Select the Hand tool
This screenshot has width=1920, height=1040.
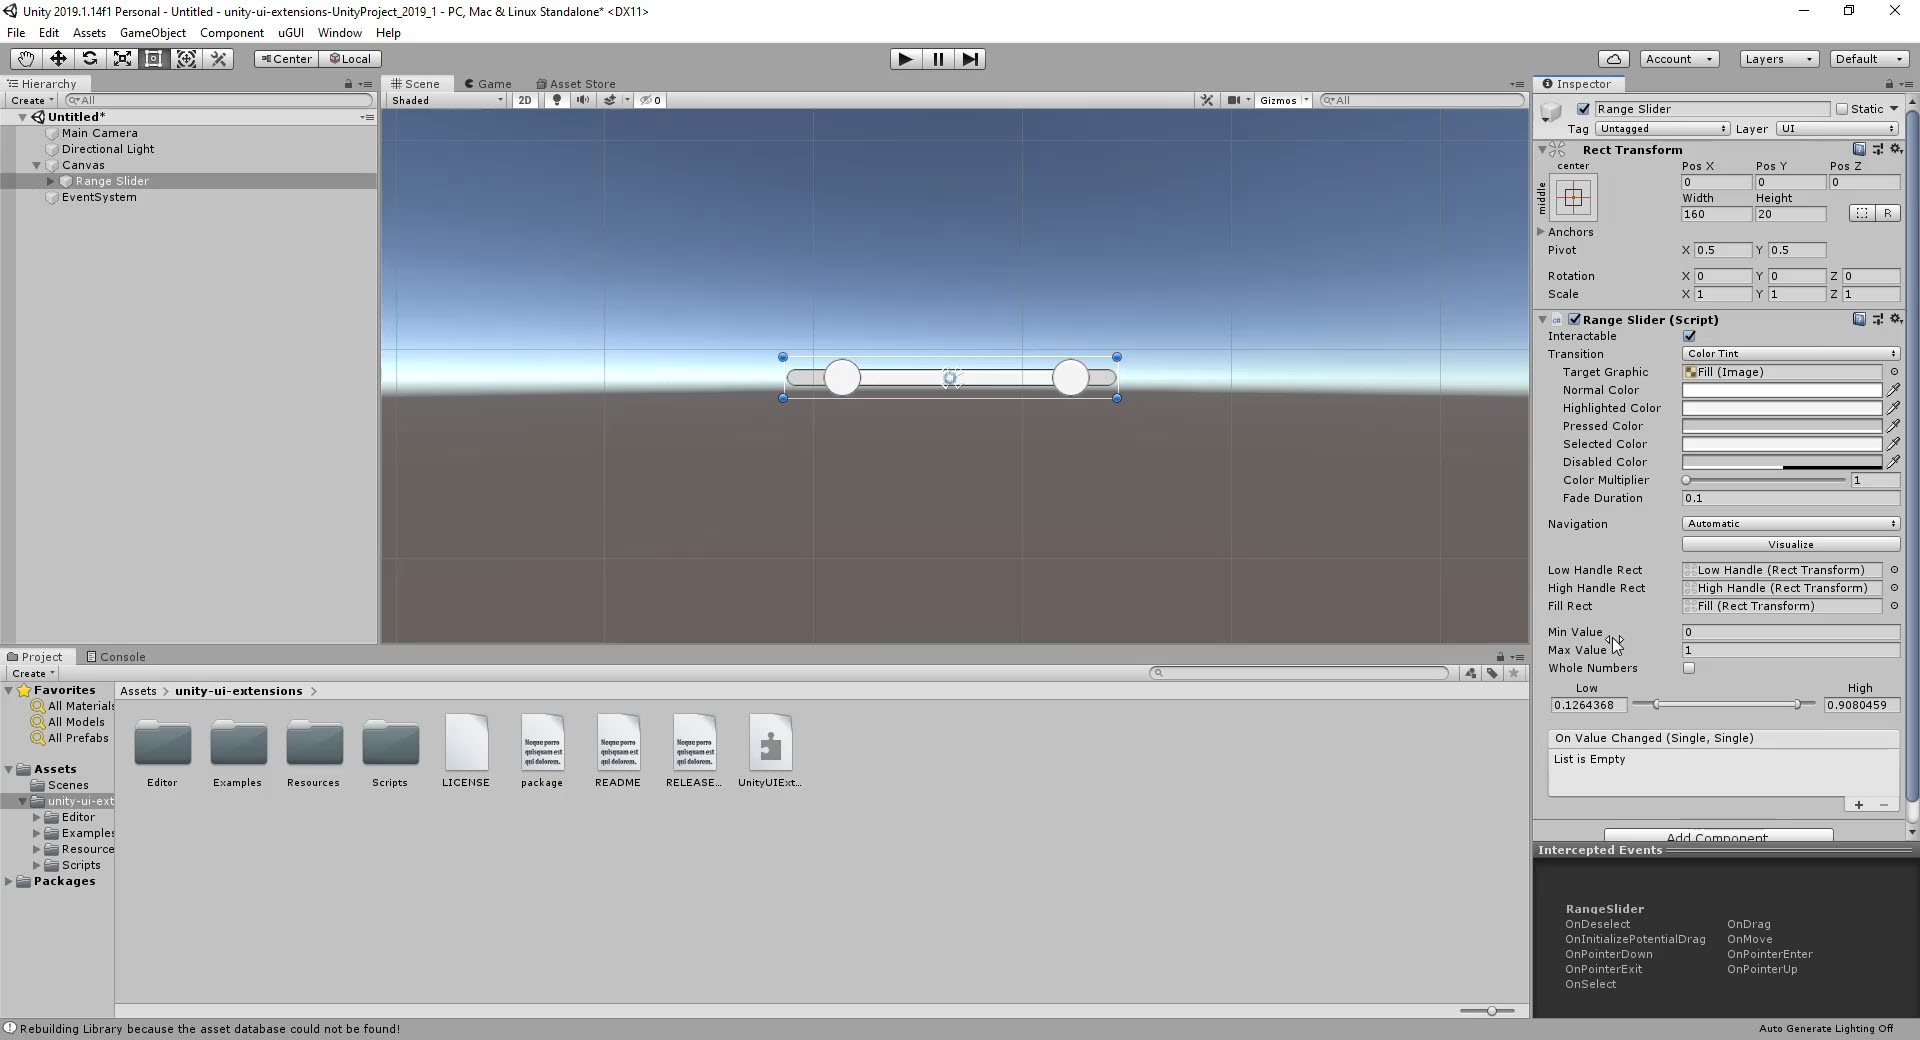pyautogui.click(x=25, y=59)
